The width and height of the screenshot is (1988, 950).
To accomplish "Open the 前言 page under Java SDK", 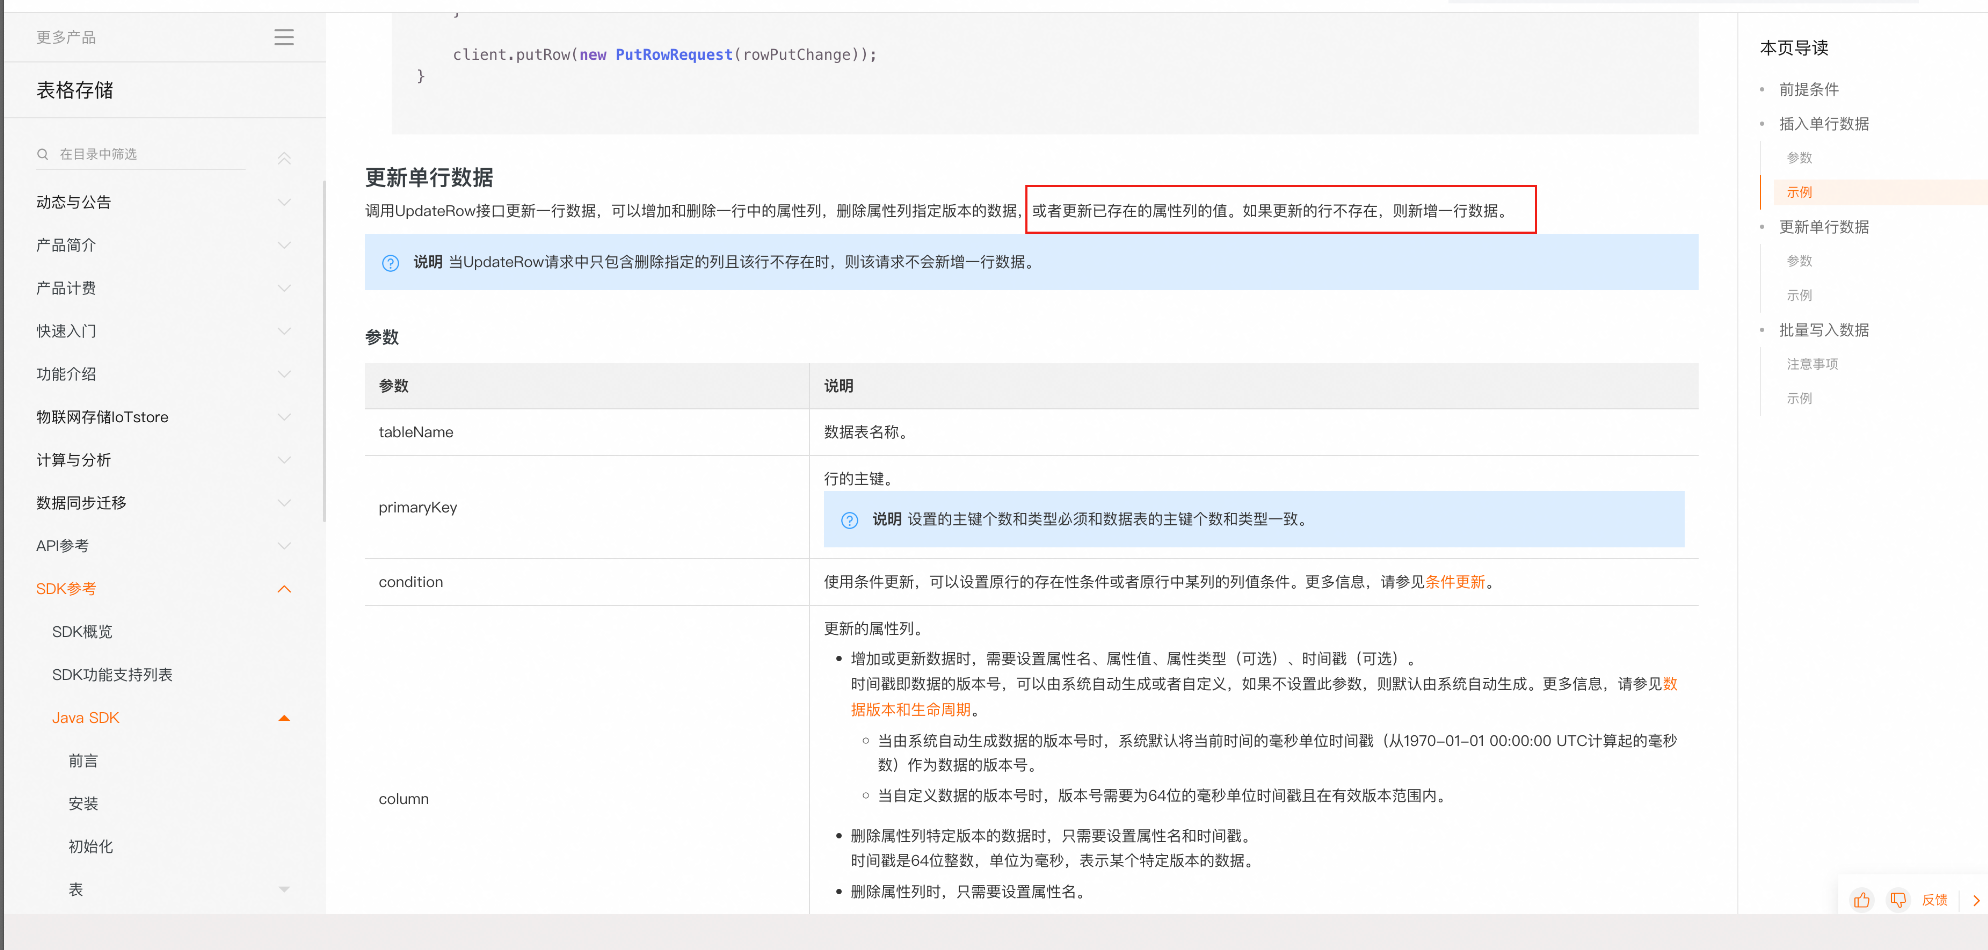I will click(x=83, y=761).
